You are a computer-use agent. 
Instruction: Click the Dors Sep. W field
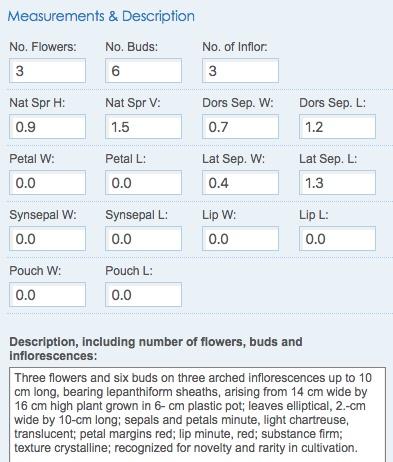pos(240,127)
